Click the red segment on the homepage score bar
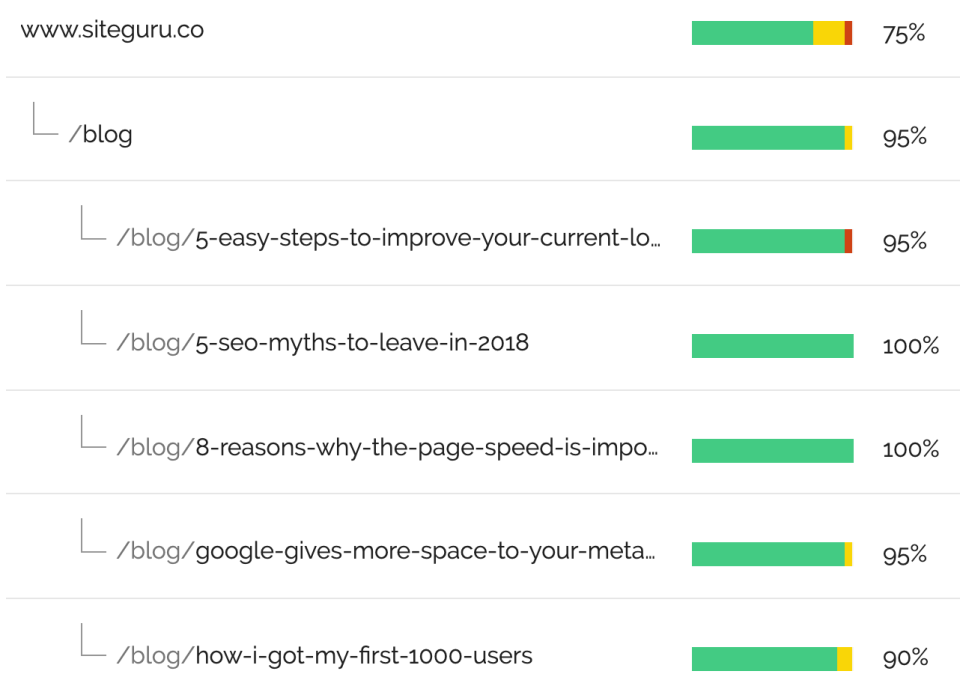Screen dimensions: 960x695 [x=849, y=32]
